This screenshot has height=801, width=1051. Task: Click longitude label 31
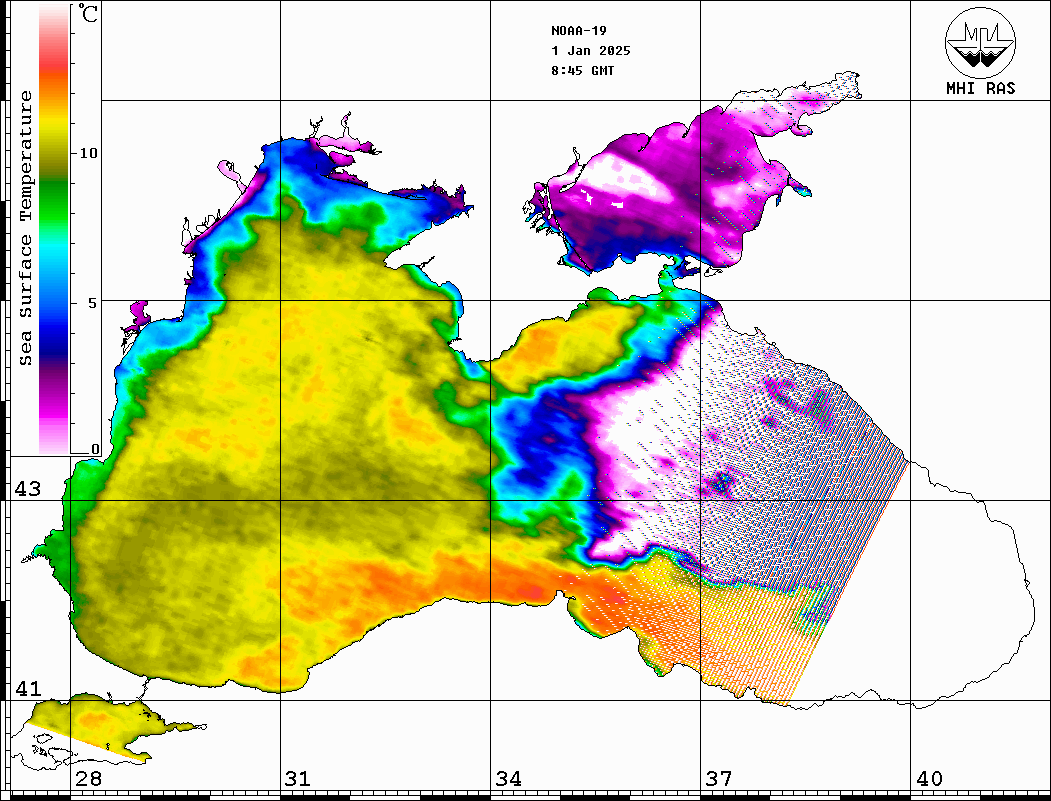pos(298,778)
